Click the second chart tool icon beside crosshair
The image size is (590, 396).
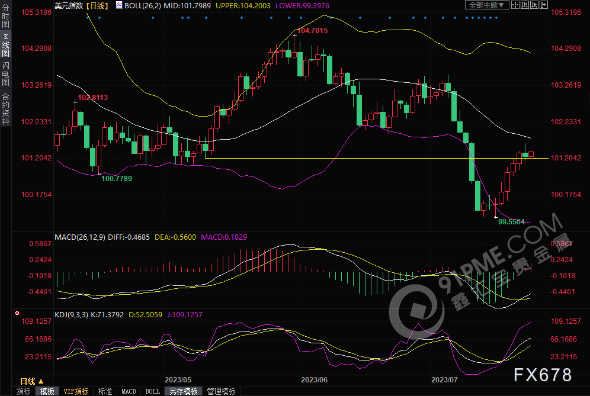pos(525,5)
